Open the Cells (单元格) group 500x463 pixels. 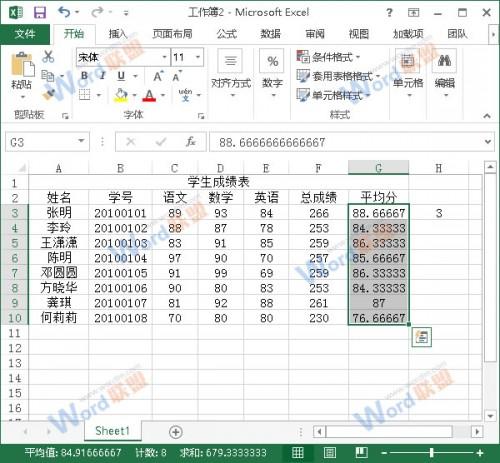coord(408,74)
